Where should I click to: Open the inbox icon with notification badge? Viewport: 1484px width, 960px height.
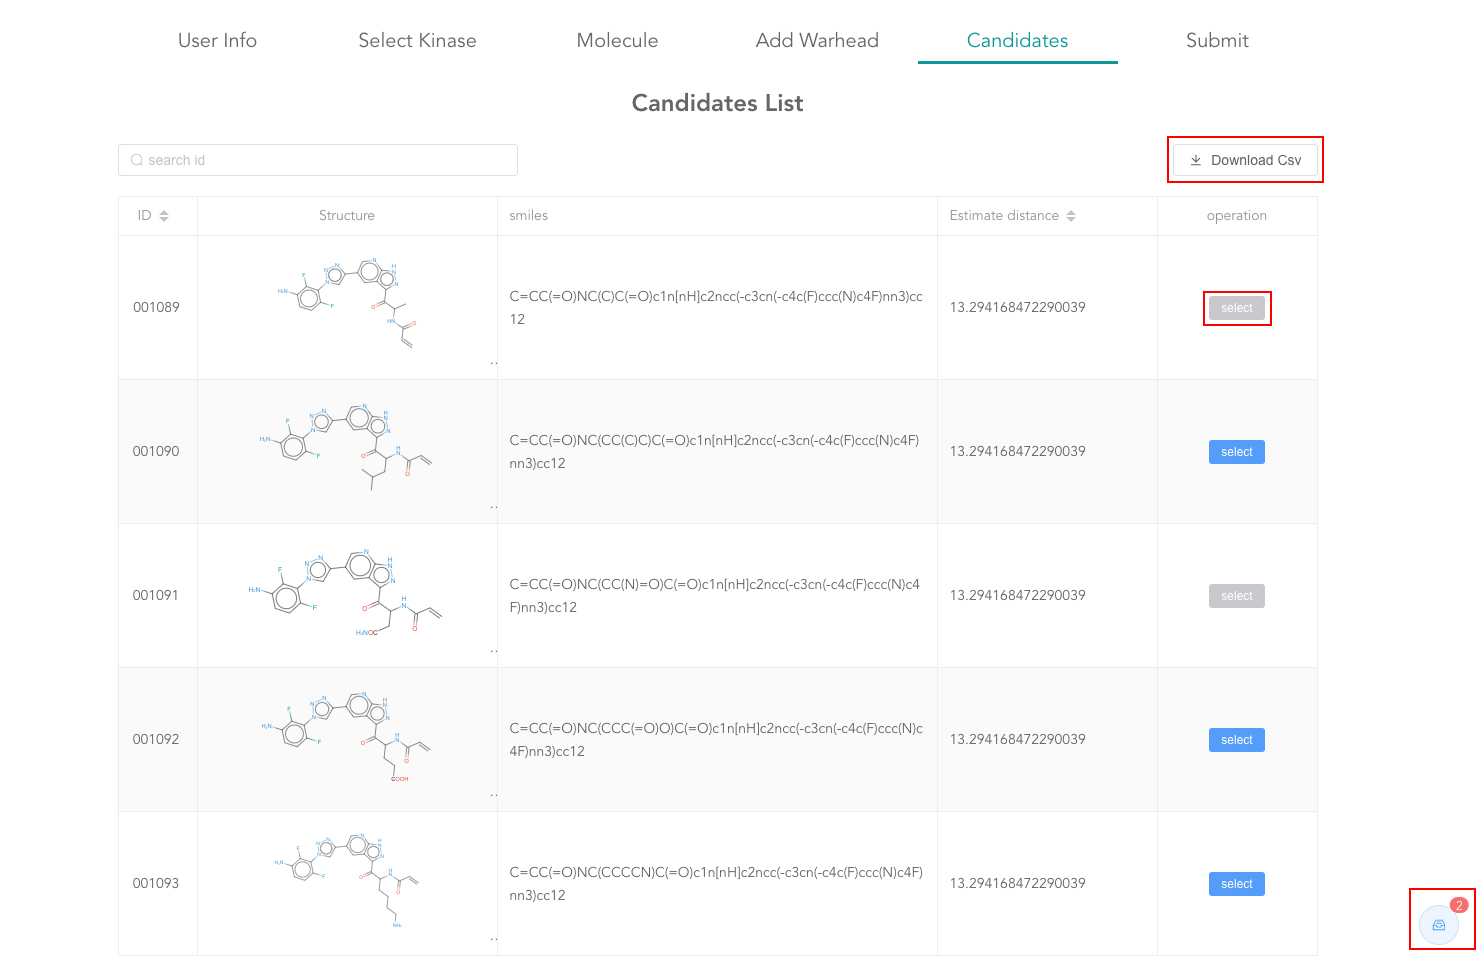click(x=1439, y=924)
